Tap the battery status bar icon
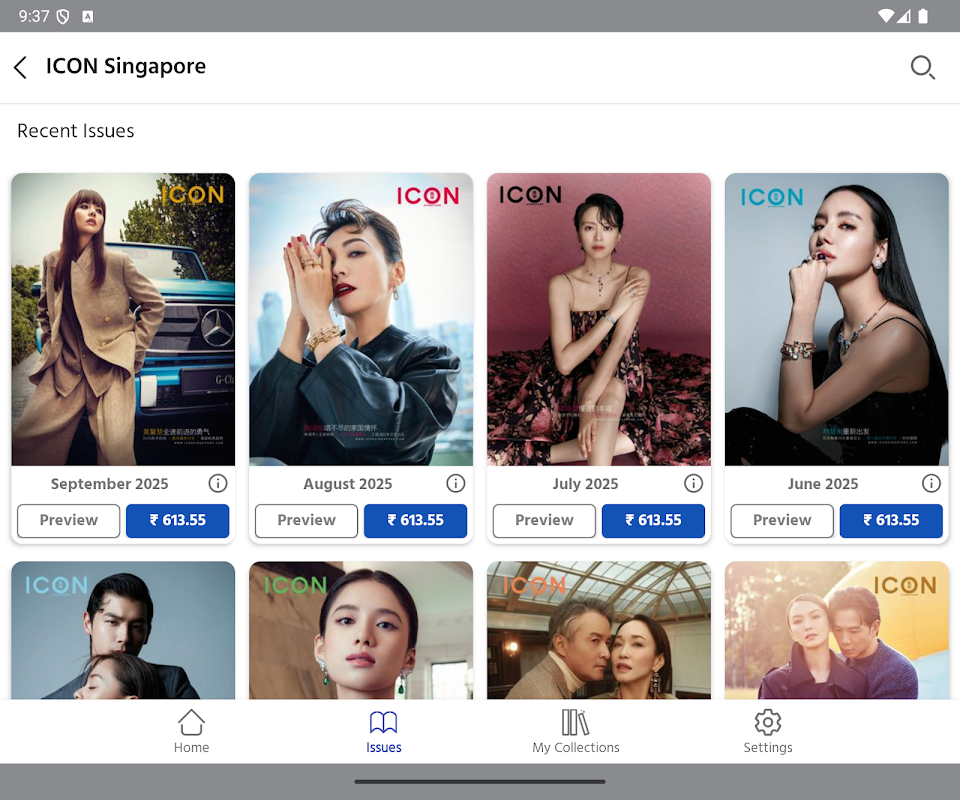960x800 pixels. point(923,16)
